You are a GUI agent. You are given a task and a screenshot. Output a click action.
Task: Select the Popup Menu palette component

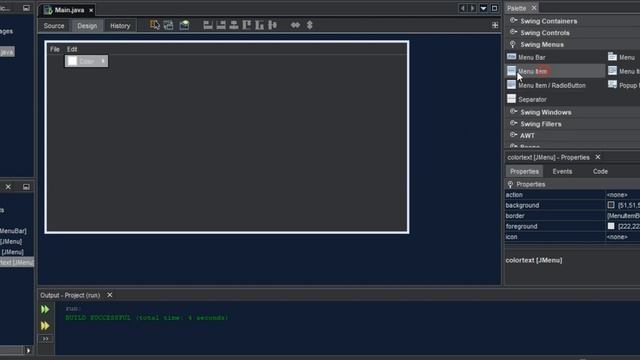pyautogui.click(x=624, y=85)
